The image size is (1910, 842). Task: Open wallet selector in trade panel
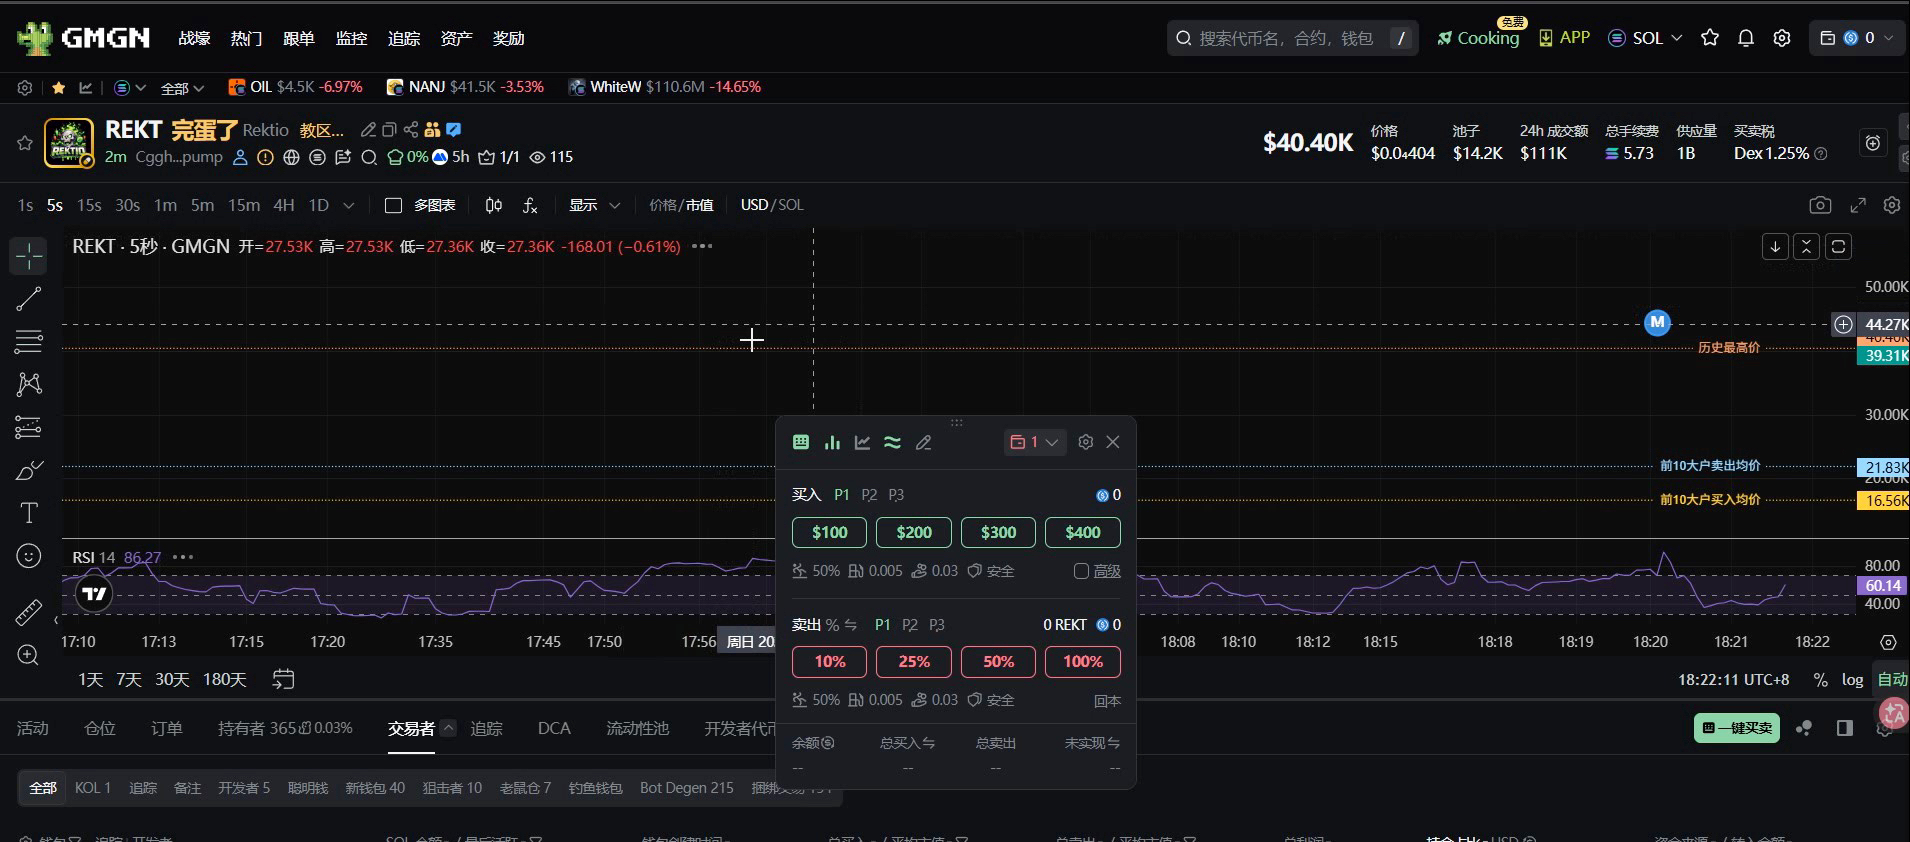coord(1034,442)
